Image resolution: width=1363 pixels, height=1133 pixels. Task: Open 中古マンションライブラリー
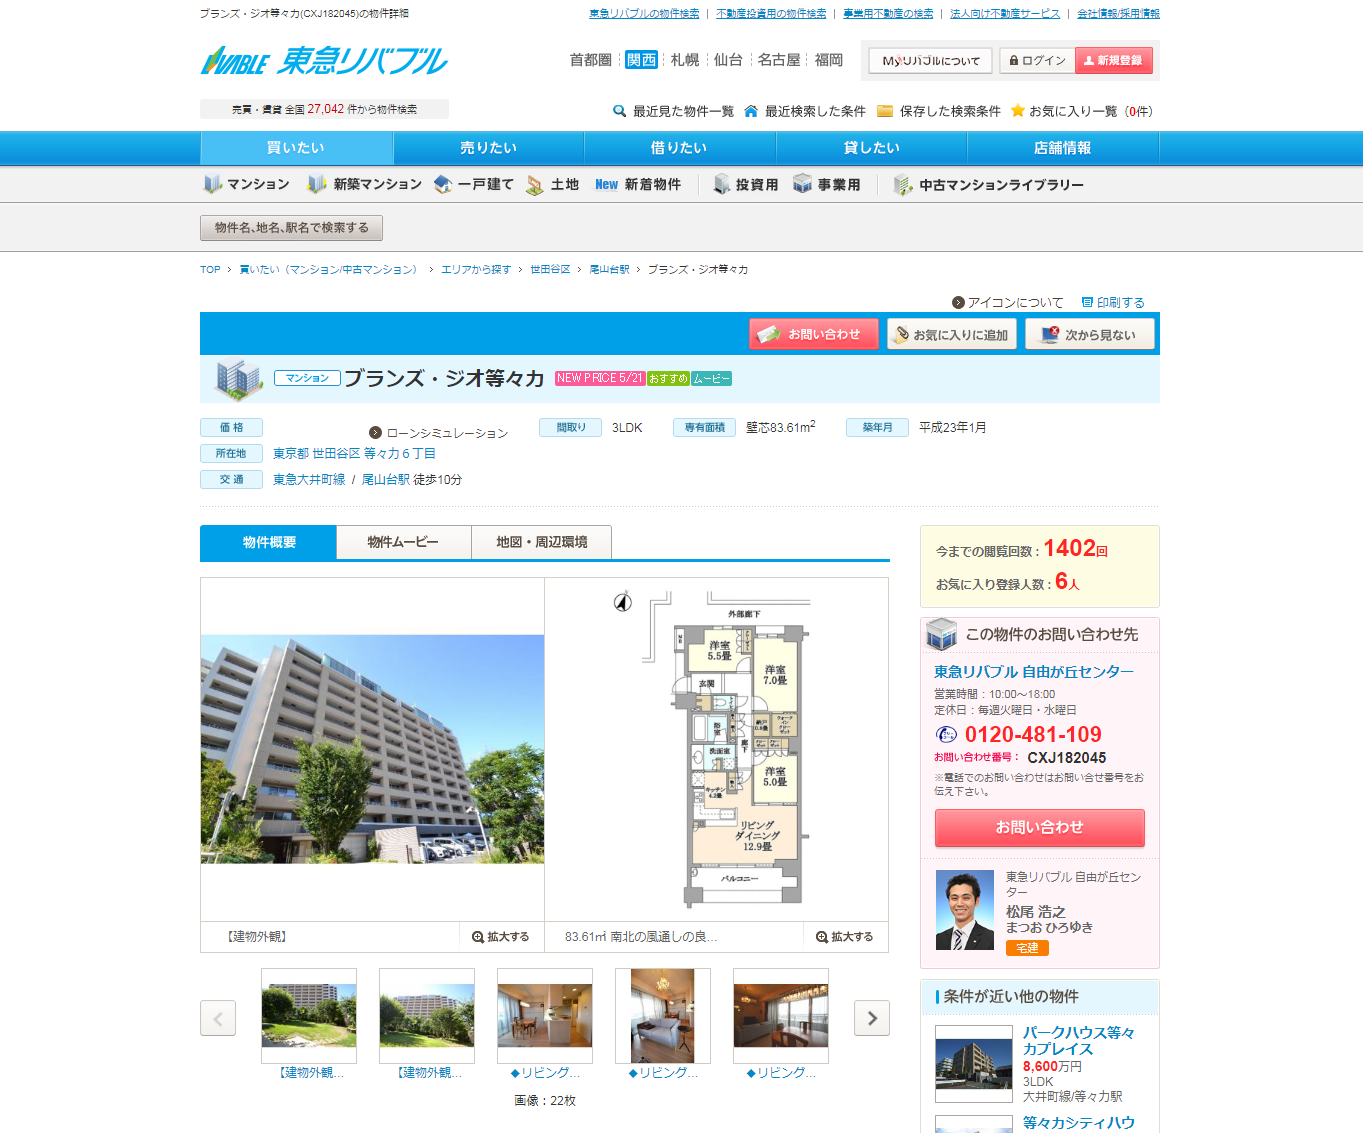point(989,184)
